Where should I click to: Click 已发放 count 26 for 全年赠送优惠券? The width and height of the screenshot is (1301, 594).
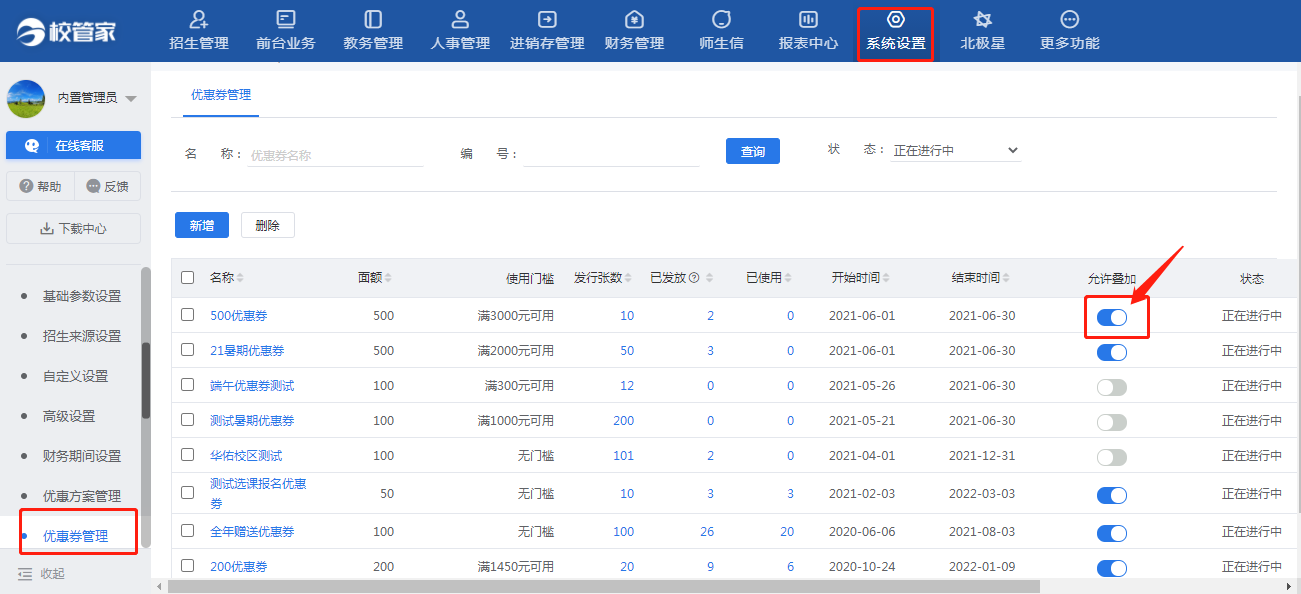(x=707, y=532)
